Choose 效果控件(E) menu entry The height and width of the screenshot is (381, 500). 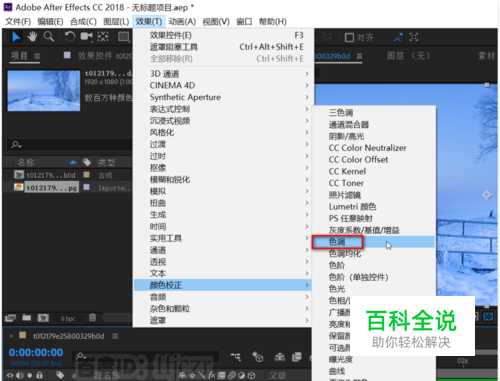pos(222,35)
